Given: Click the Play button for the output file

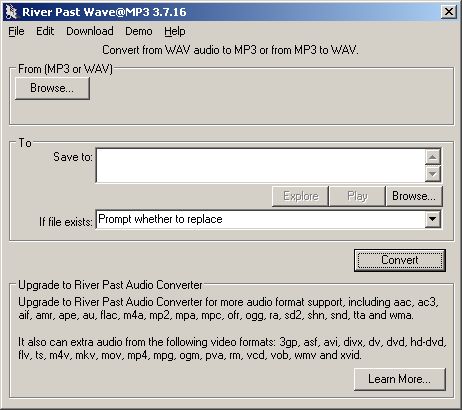Looking at the screenshot, I should point(357,196).
